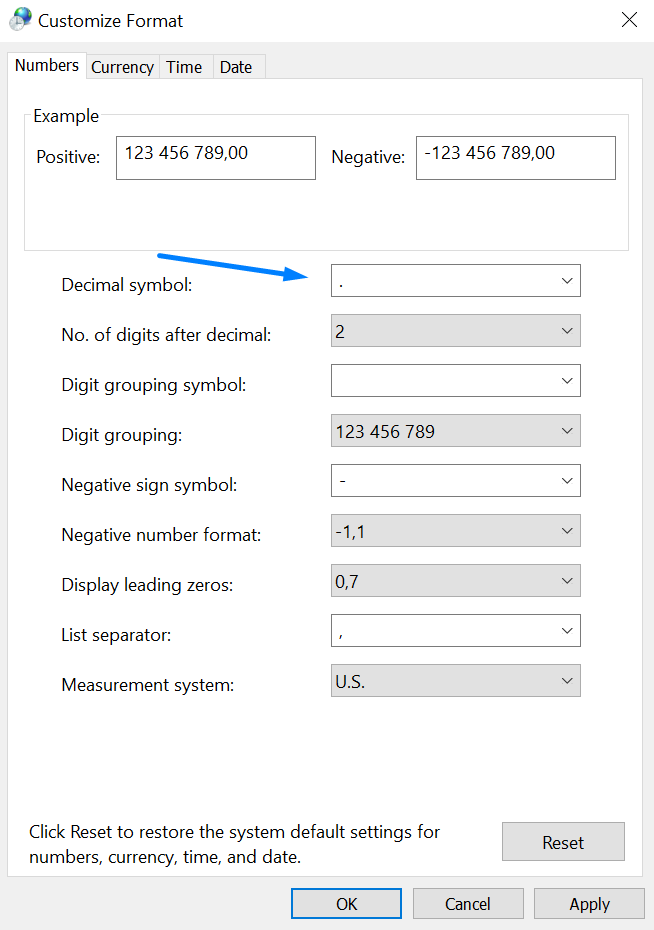Open the Time tab
This screenshot has height=930, width=654.
coord(184,67)
